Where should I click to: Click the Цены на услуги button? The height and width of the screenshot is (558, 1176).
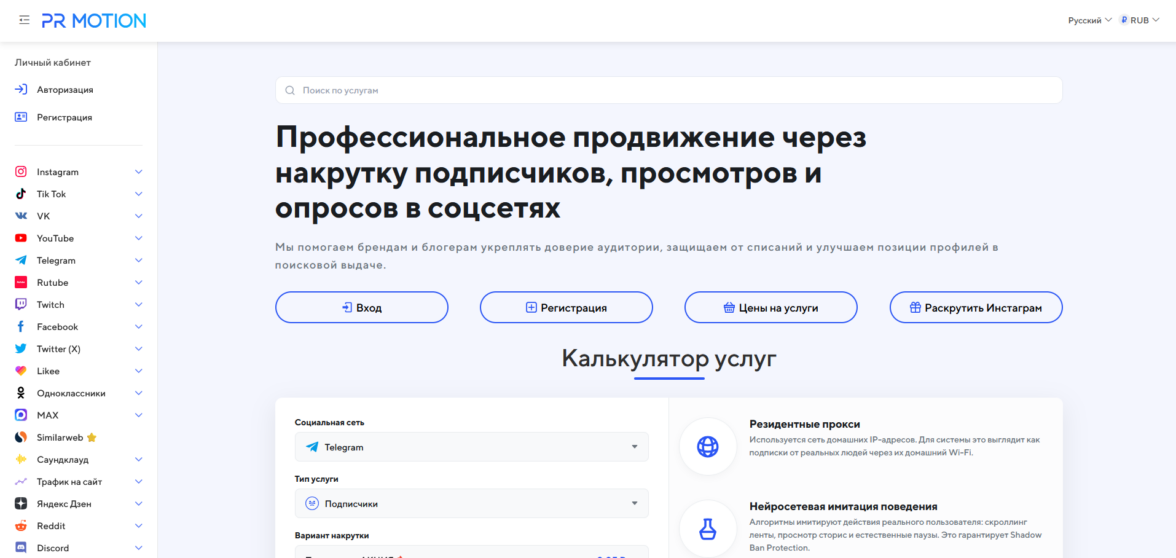tap(771, 308)
